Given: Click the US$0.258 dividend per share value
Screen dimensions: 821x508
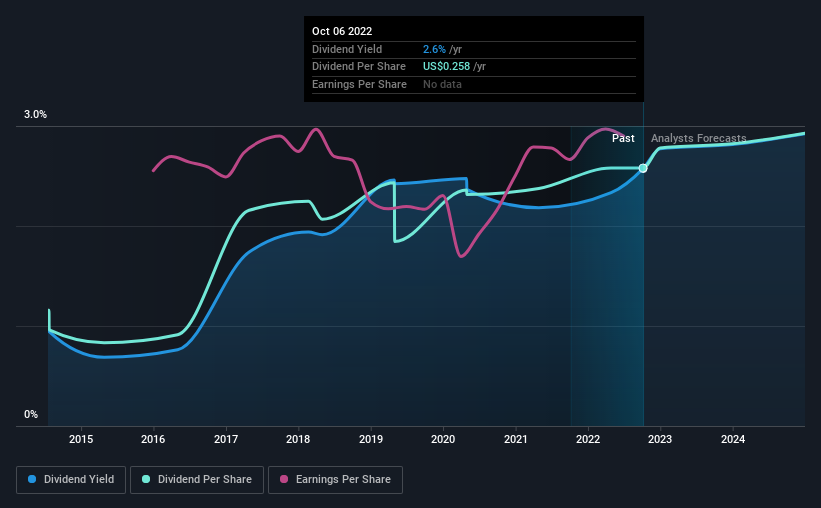Looking at the screenshot, I should [446, 67].
